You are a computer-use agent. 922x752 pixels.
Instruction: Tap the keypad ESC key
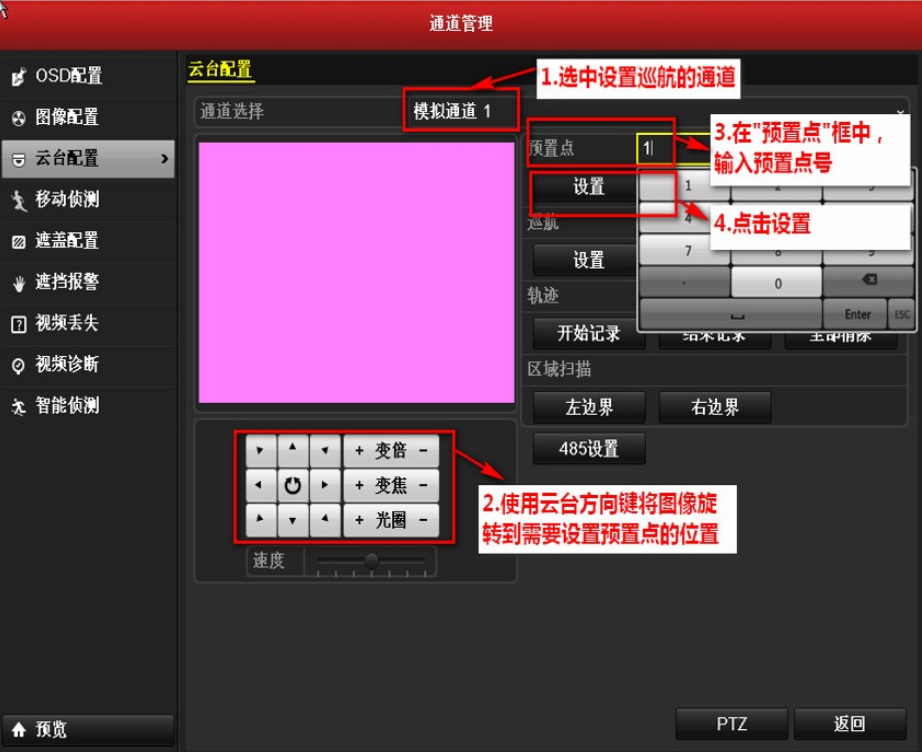click(901, 315)
